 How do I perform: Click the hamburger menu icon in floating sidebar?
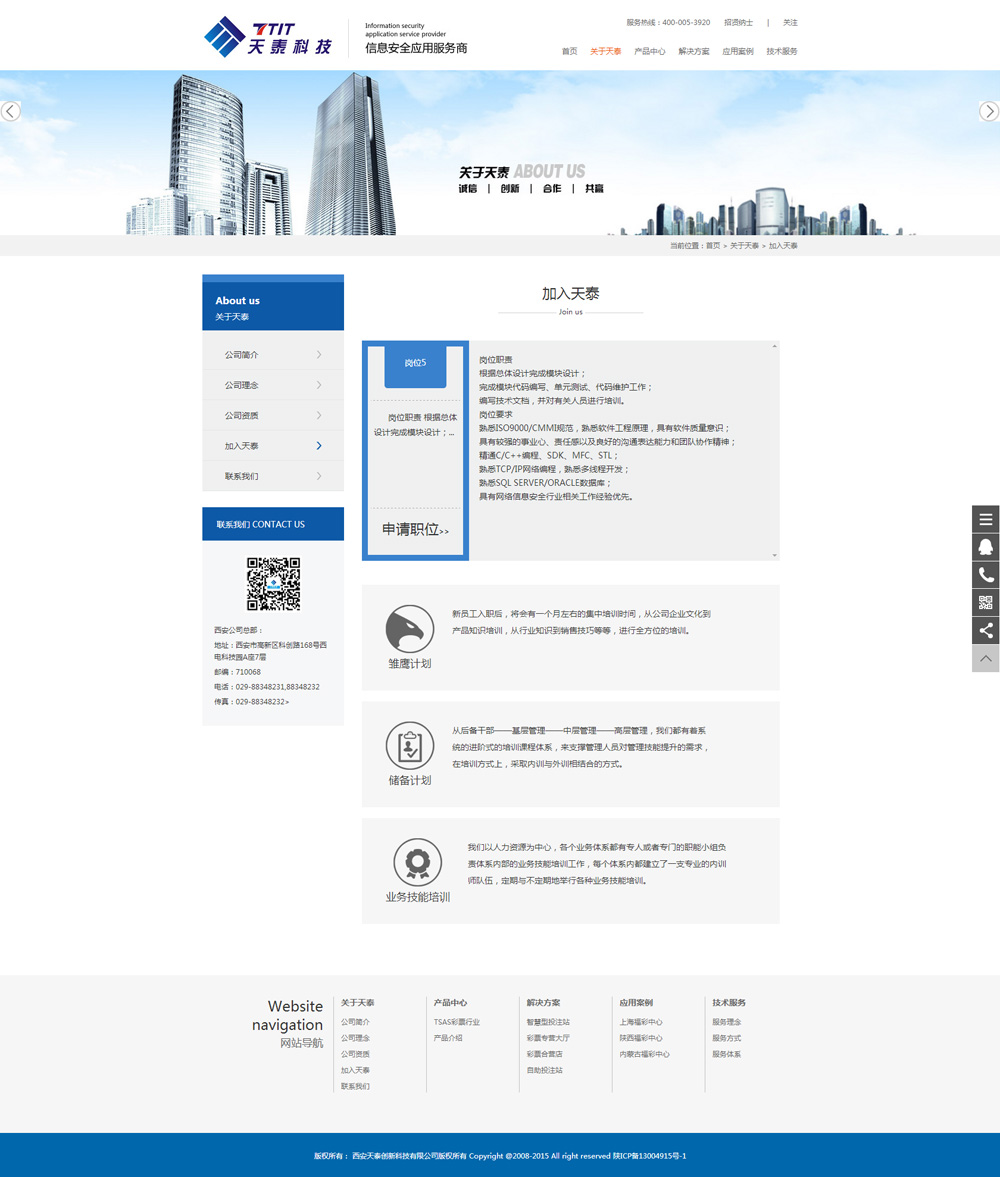coord(985,519)
